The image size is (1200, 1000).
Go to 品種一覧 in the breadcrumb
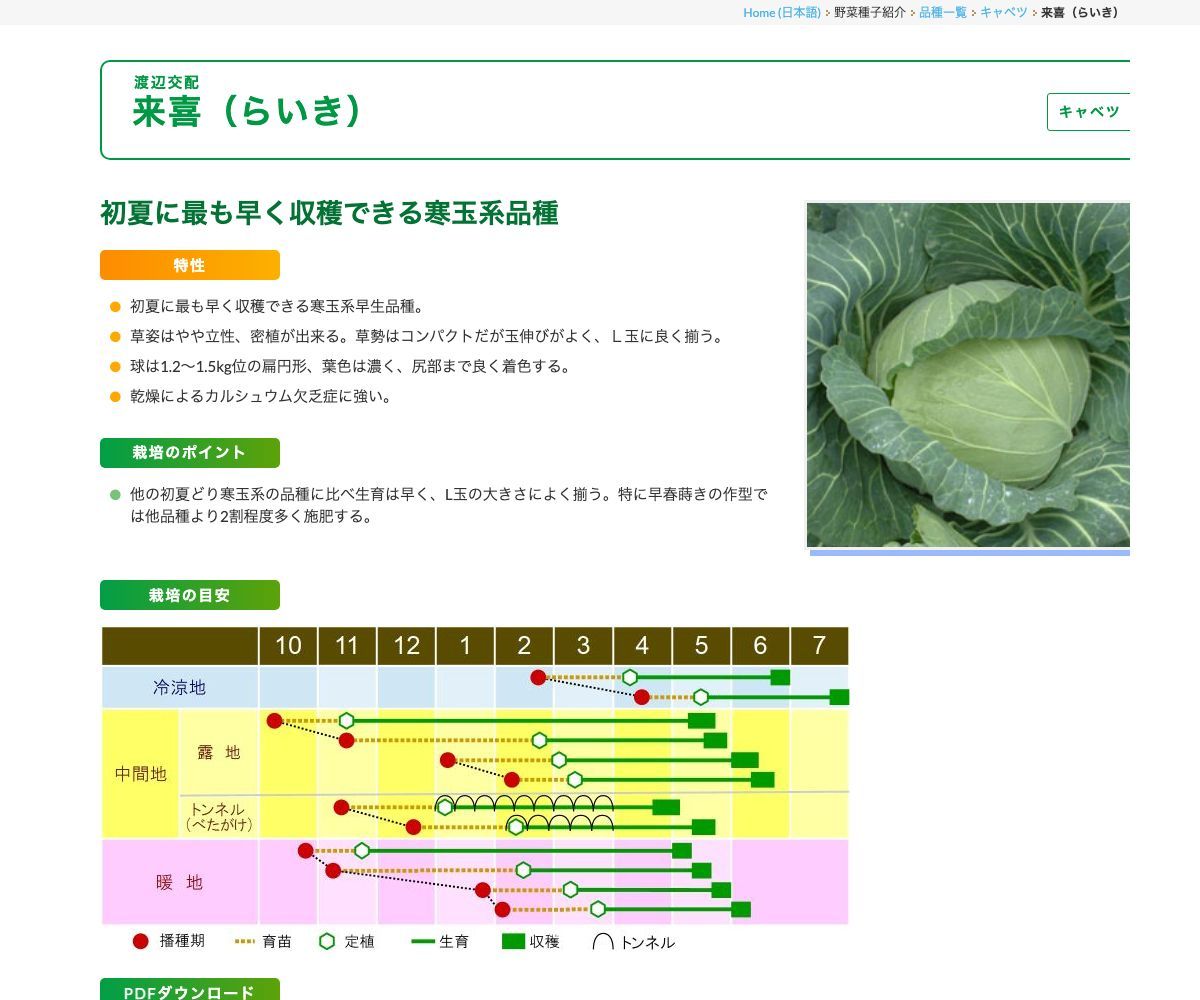(942, 12)
